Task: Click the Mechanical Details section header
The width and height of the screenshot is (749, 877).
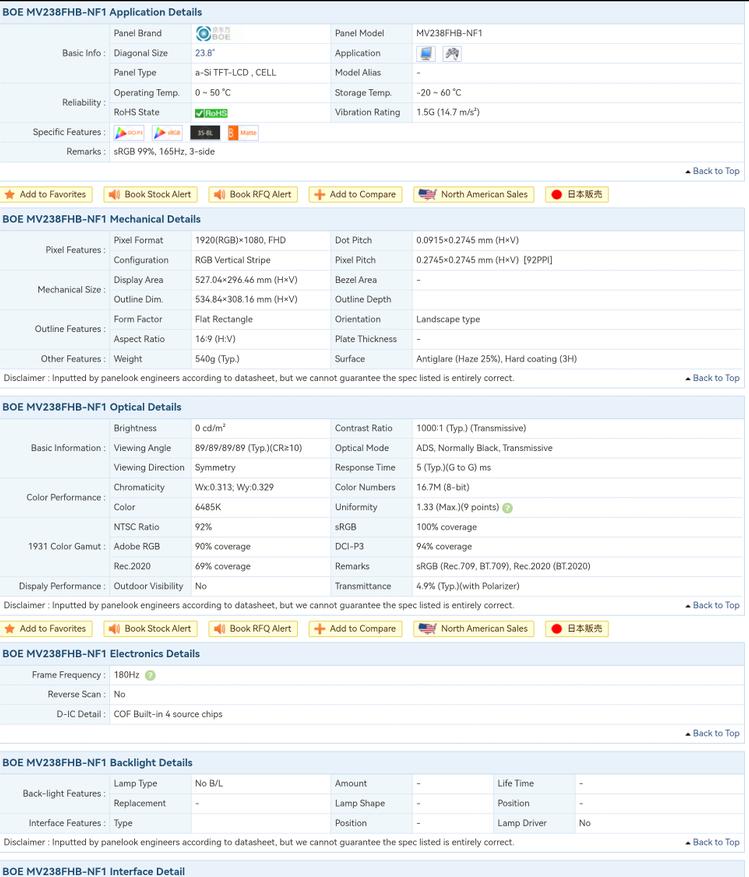Action: (x=101, y=219)
